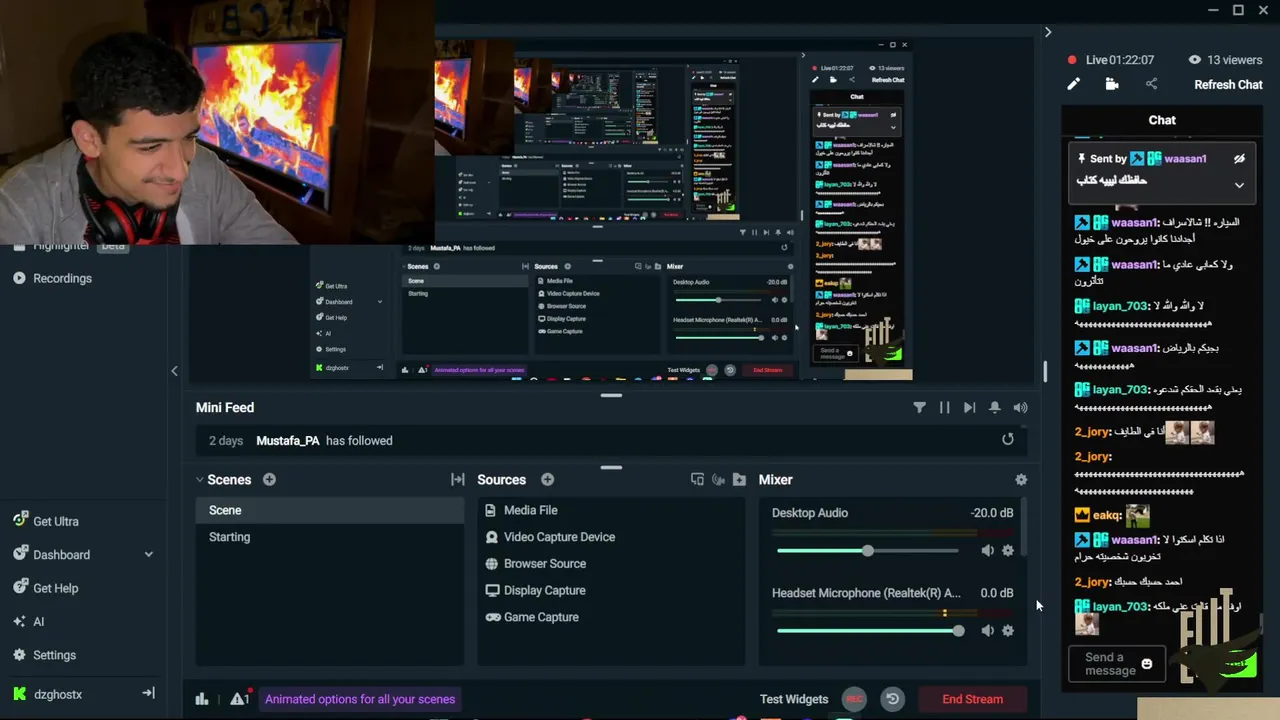Click the dzghostx account name
This screenshot has height=720, width=1280.
click(x=58, y=694)
